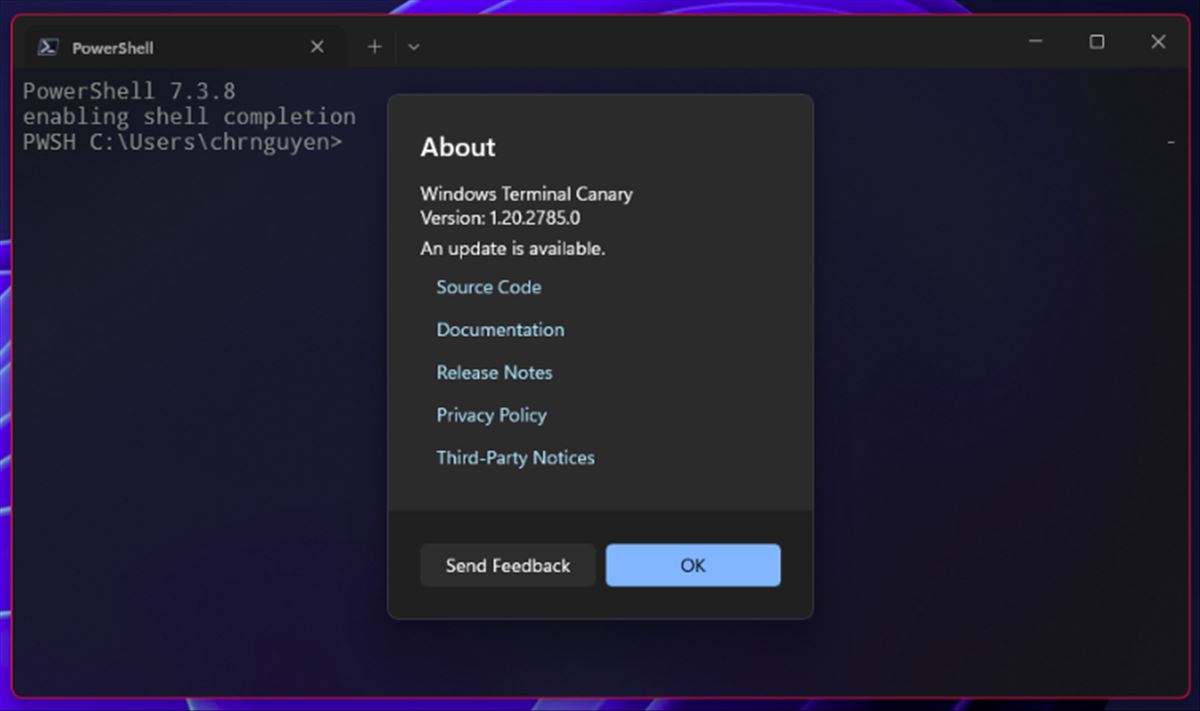Click the PowerShell icon in the tab
This screenshot has height=711, width=1200.
pos(47,47)
